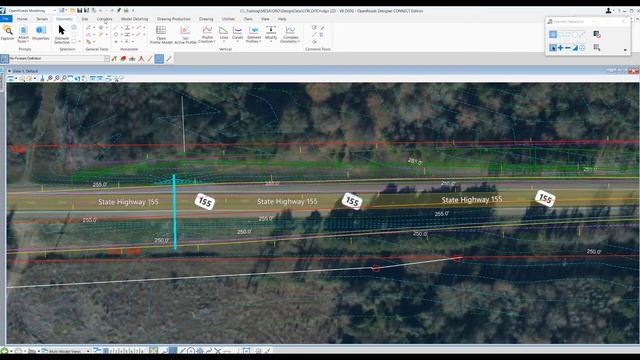The image size is (640, 360).
Task: Switch to the Utilities ribbon tab
Action: click(228, 19)
